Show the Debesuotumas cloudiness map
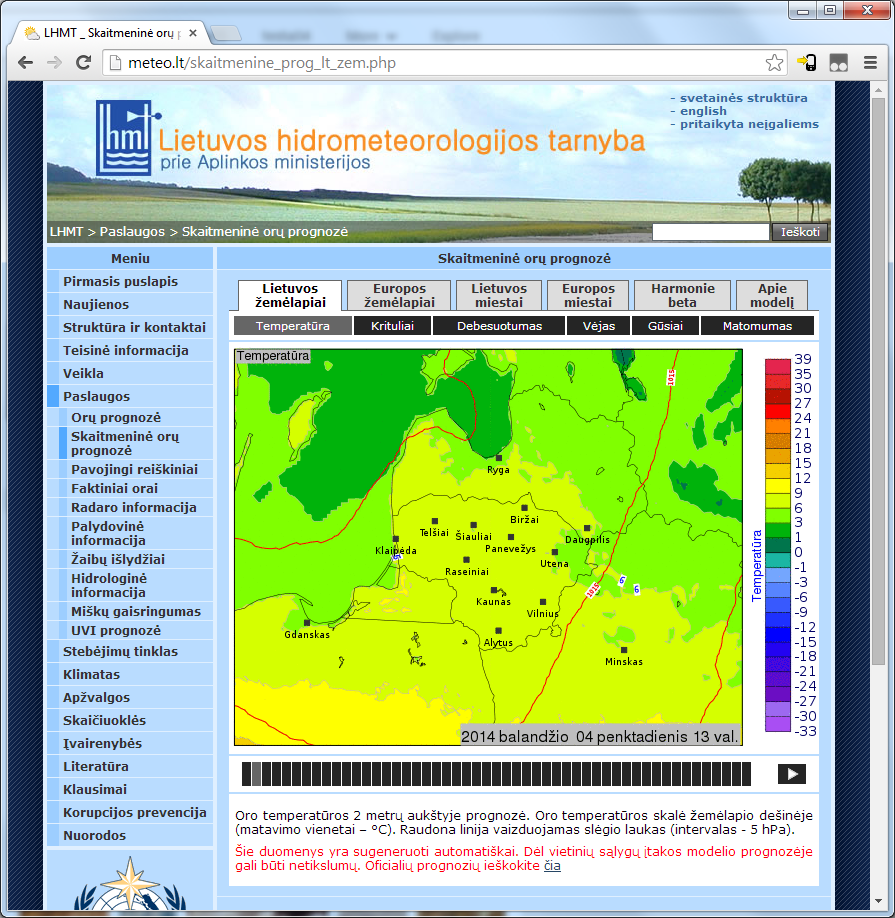This screenshot has height=918, width=895. (x=499, y=326)
